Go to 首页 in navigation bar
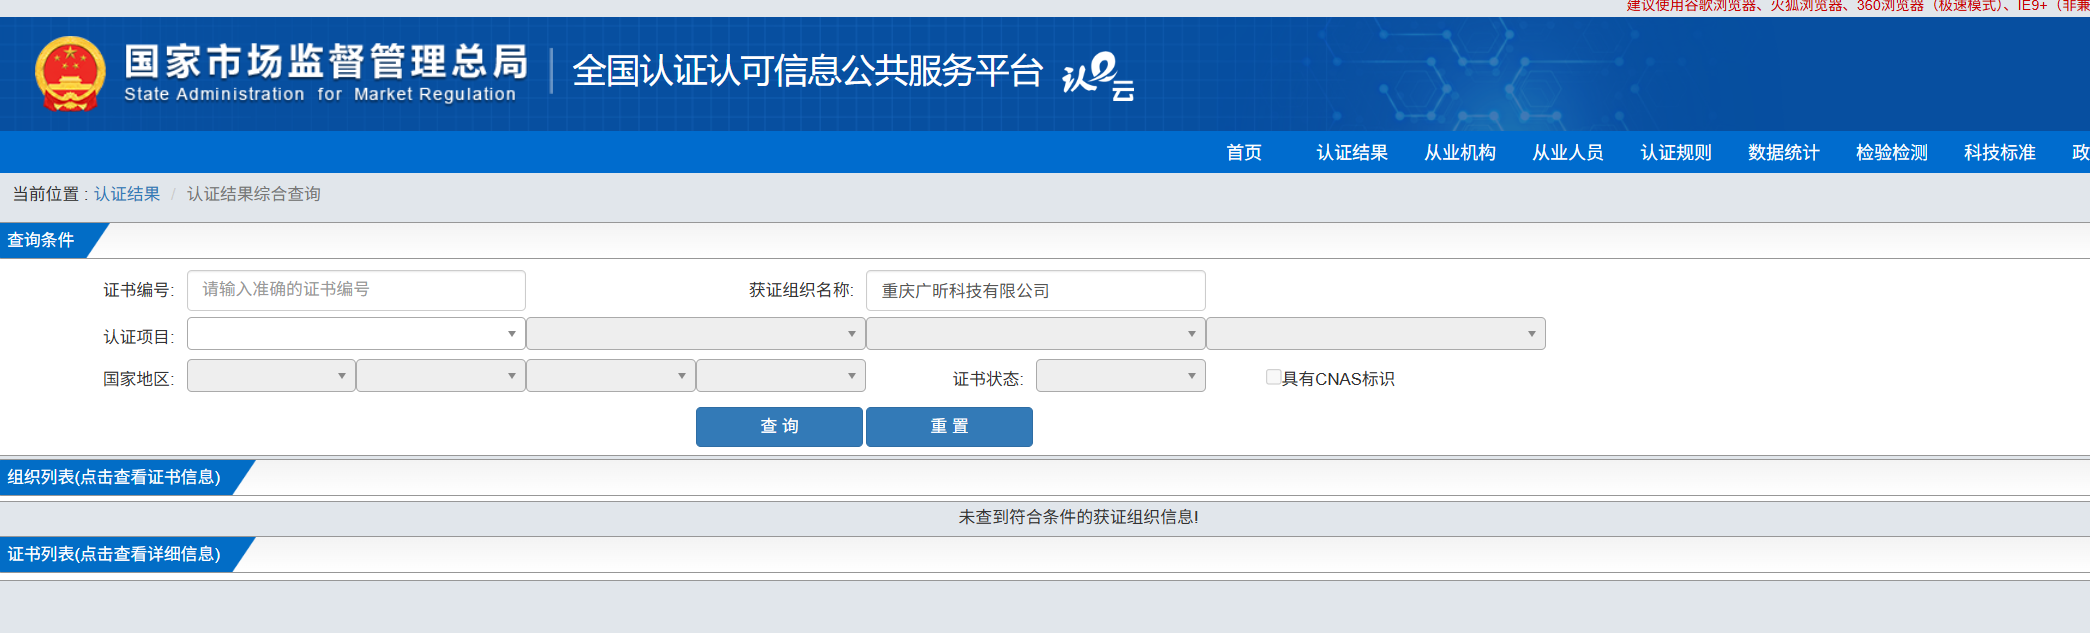 1244,152
